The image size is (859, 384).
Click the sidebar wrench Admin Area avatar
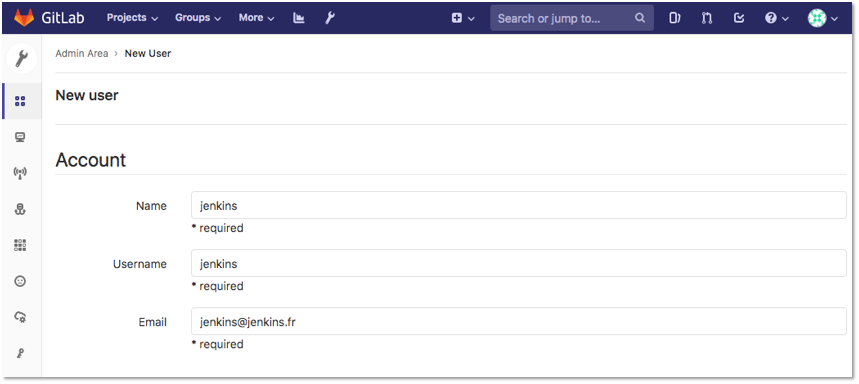tap(21, 59)
